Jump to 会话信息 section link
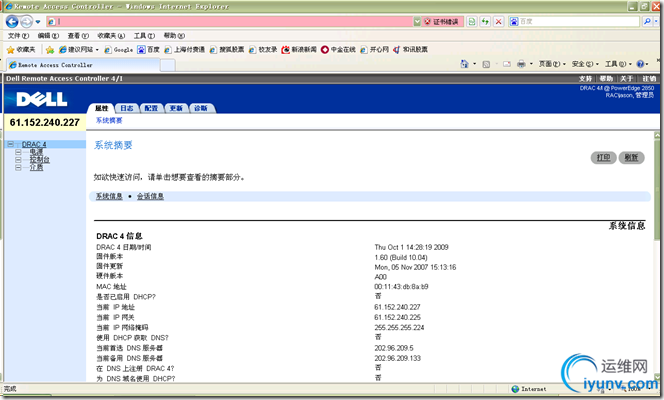 [150, 196]
